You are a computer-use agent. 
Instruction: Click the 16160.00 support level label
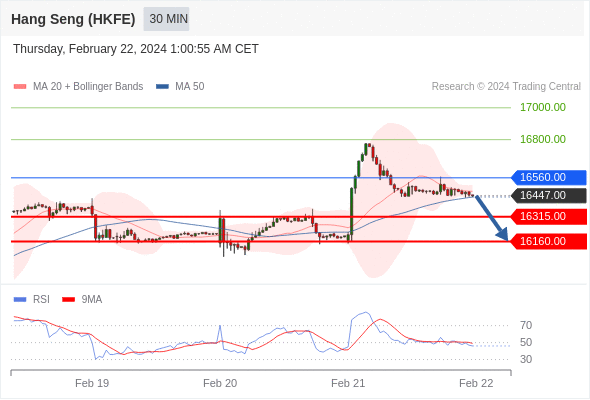548,241
